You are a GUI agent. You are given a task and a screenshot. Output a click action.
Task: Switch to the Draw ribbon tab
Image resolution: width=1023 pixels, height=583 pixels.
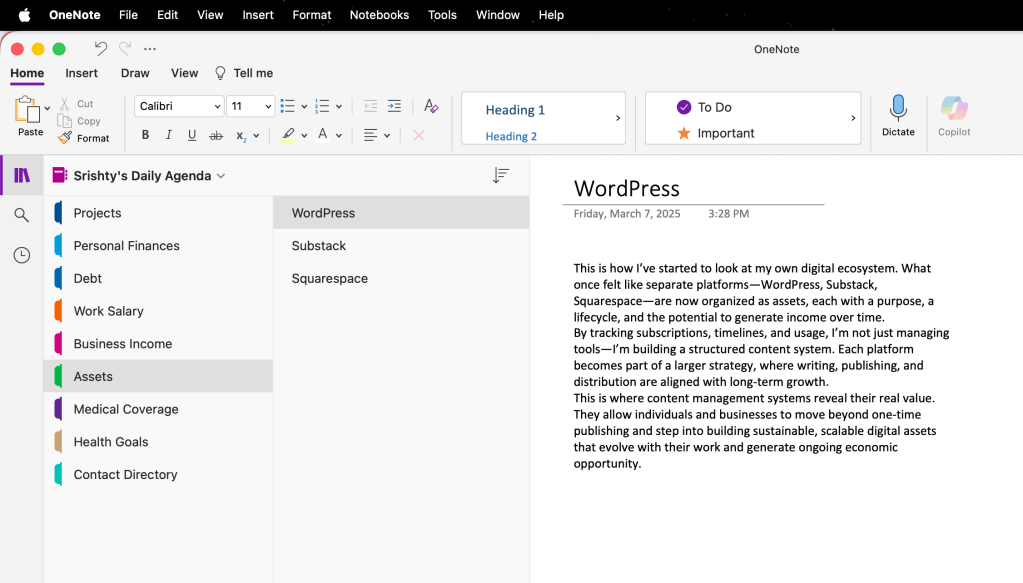(135, 73)
